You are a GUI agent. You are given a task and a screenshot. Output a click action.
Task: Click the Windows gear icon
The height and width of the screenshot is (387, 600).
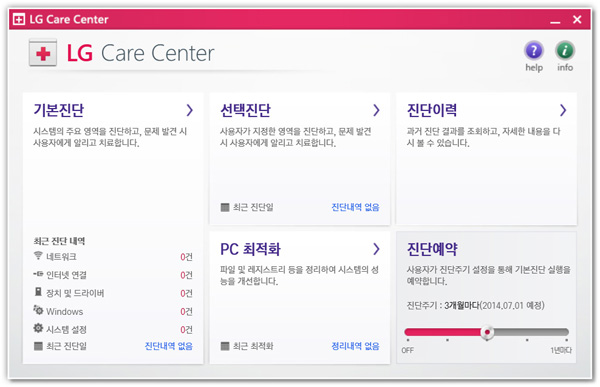point(38,310)
